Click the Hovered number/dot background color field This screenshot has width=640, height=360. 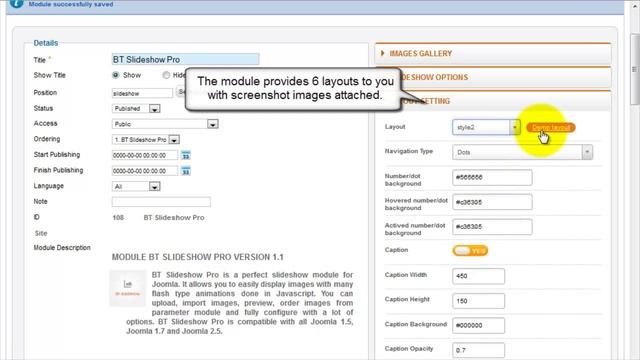(492, 202)
